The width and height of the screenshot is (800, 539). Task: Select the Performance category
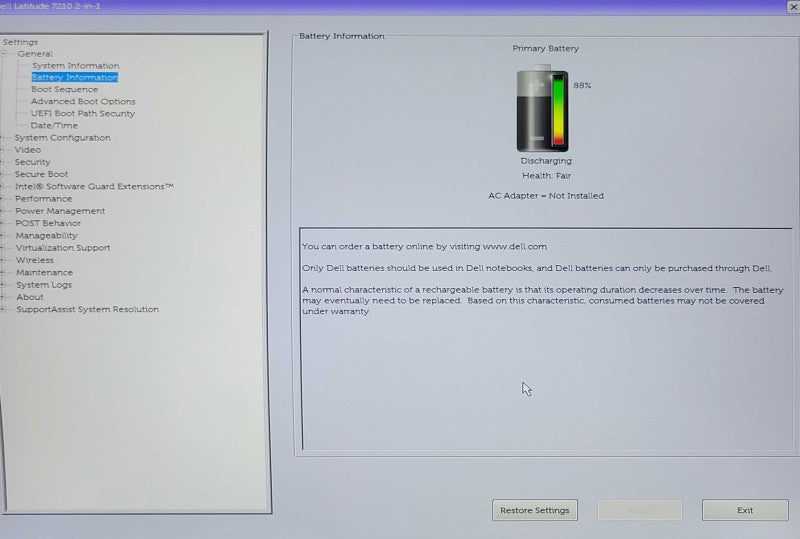(43, 199)
